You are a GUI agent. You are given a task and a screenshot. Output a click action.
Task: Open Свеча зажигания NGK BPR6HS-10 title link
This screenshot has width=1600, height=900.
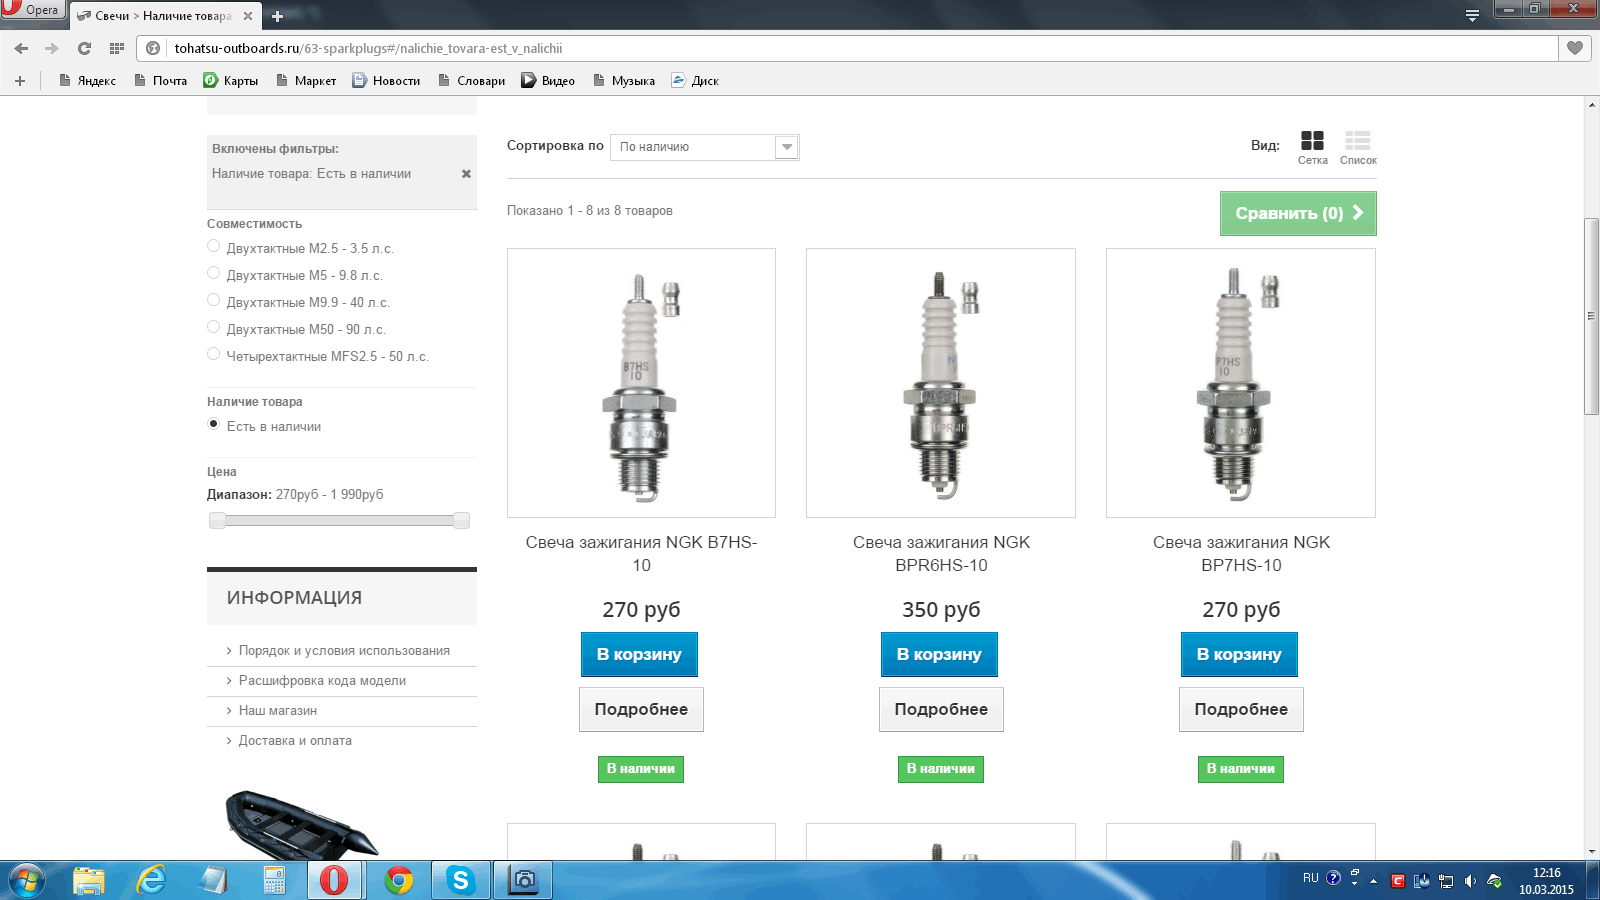(941, 554)
